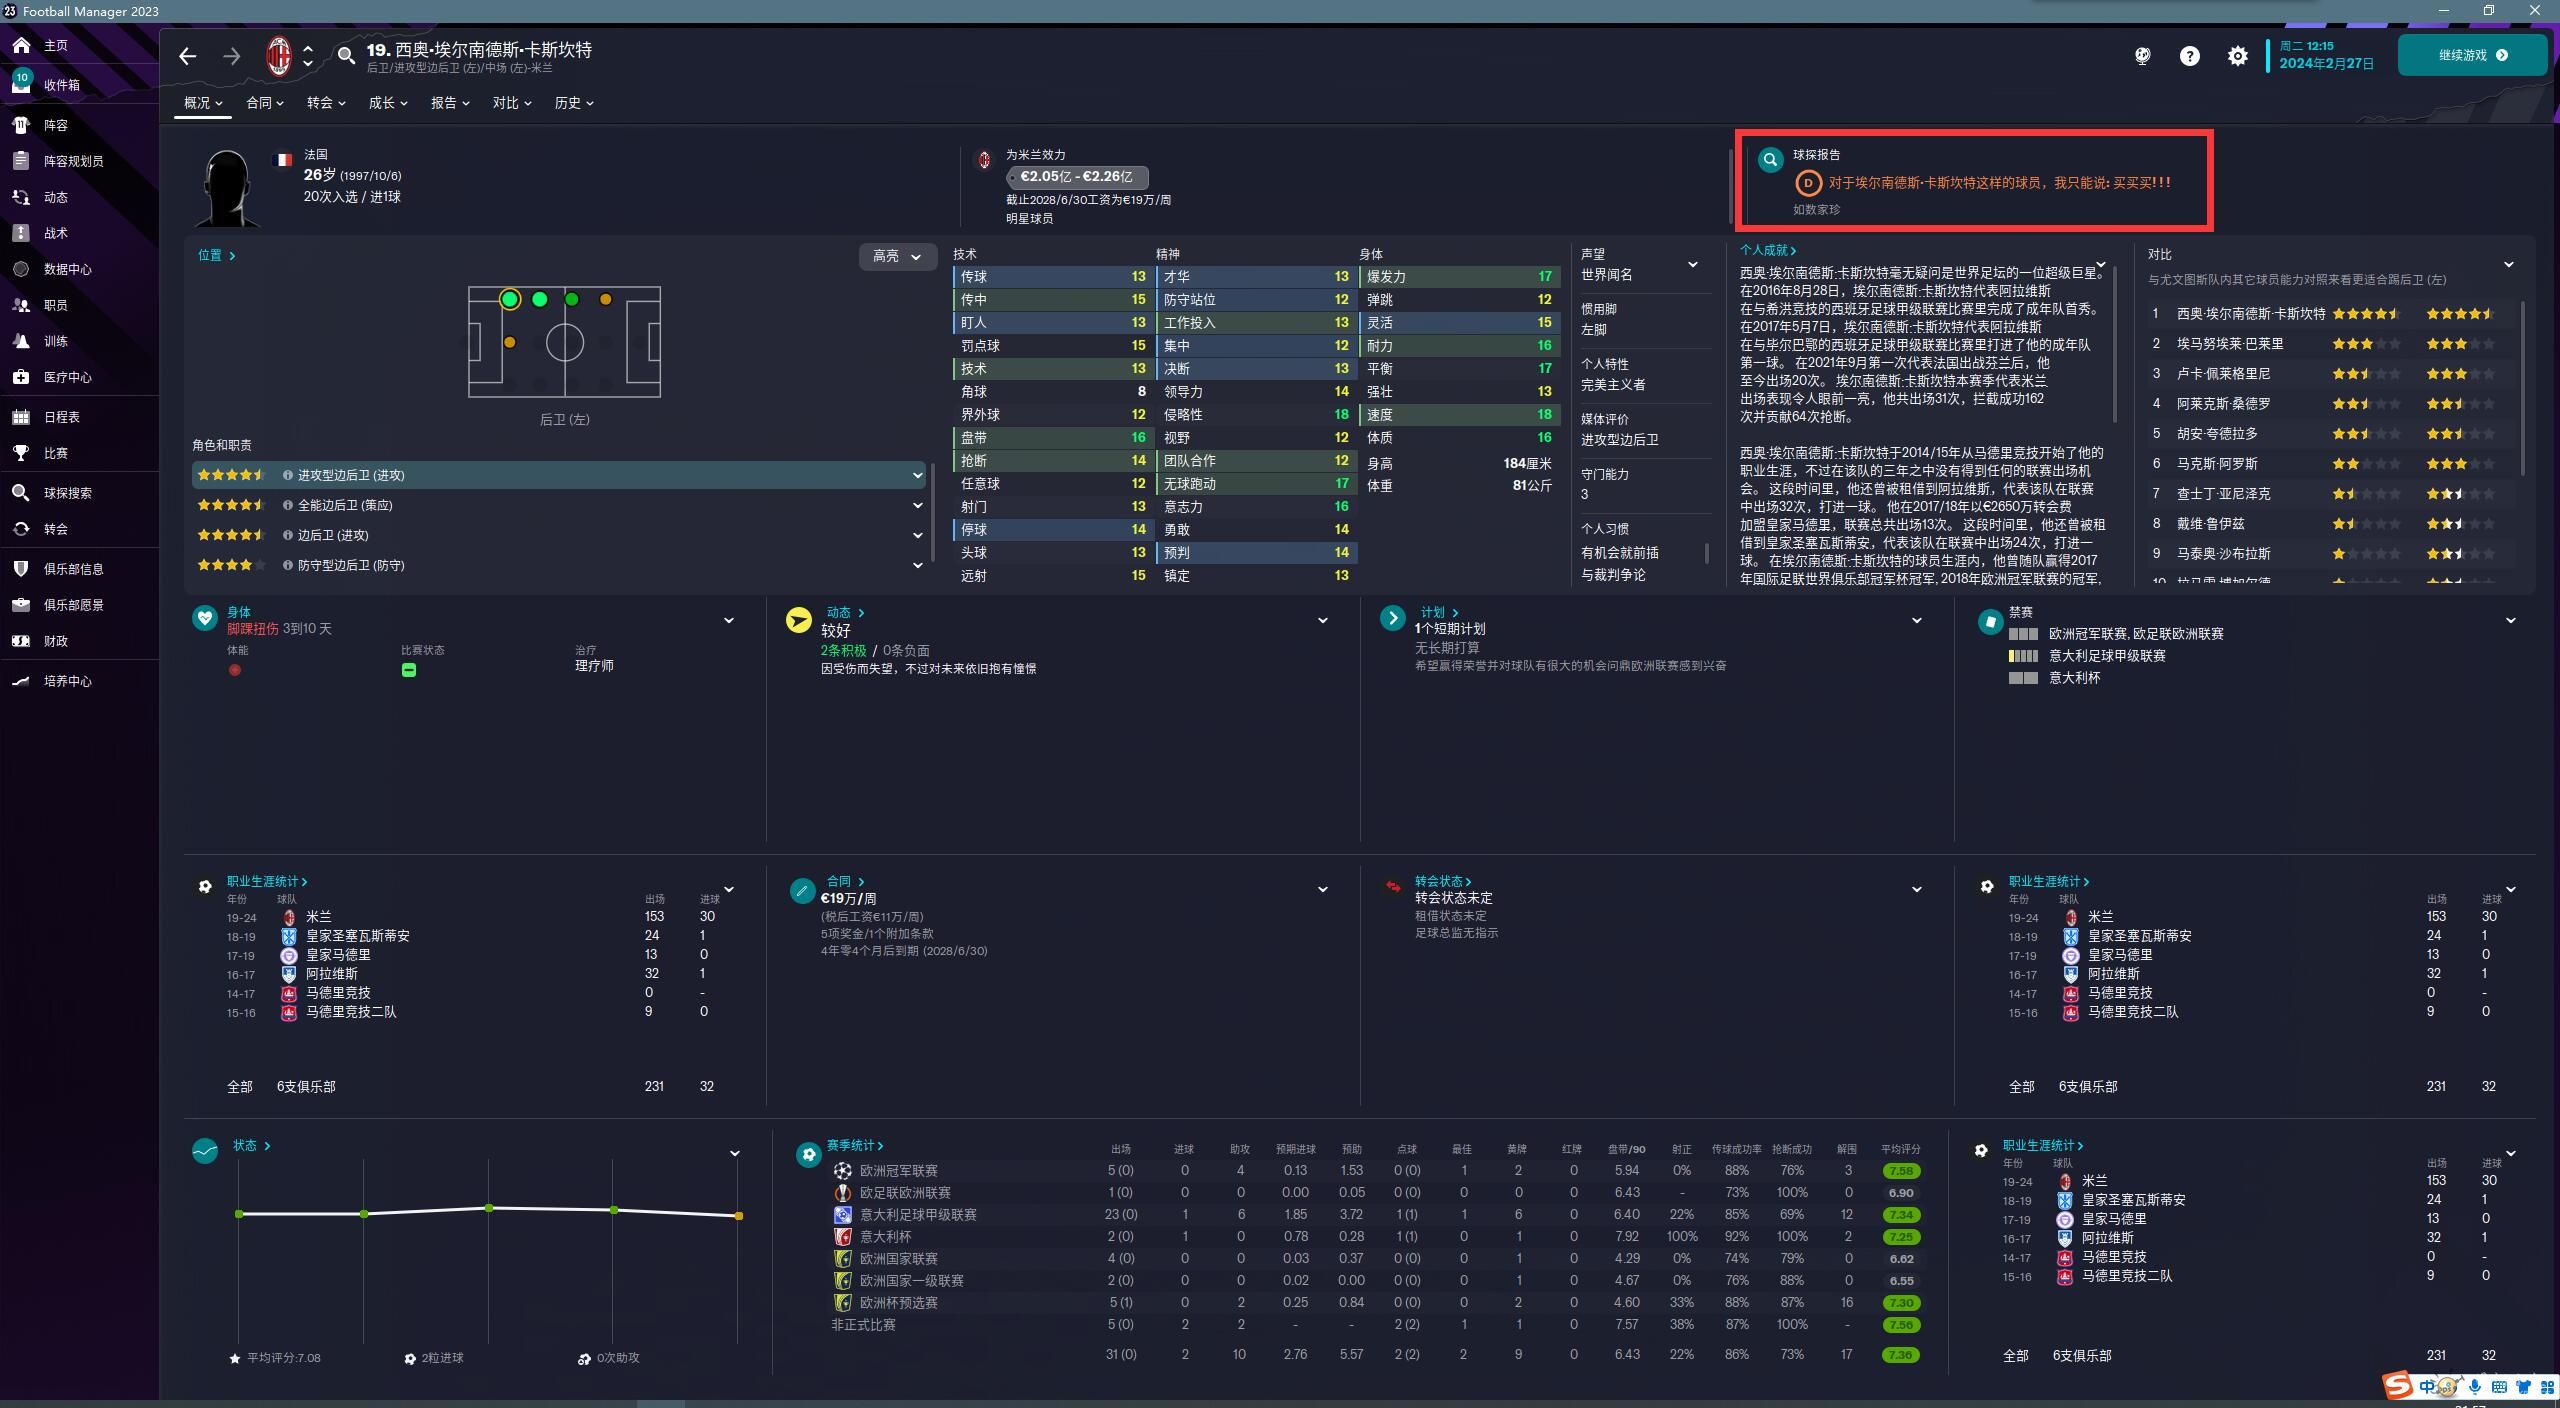Expand the 声望 panel selector dropdown
The width and height of the screenshot is (2560, 1408).
click(1692, 265)
